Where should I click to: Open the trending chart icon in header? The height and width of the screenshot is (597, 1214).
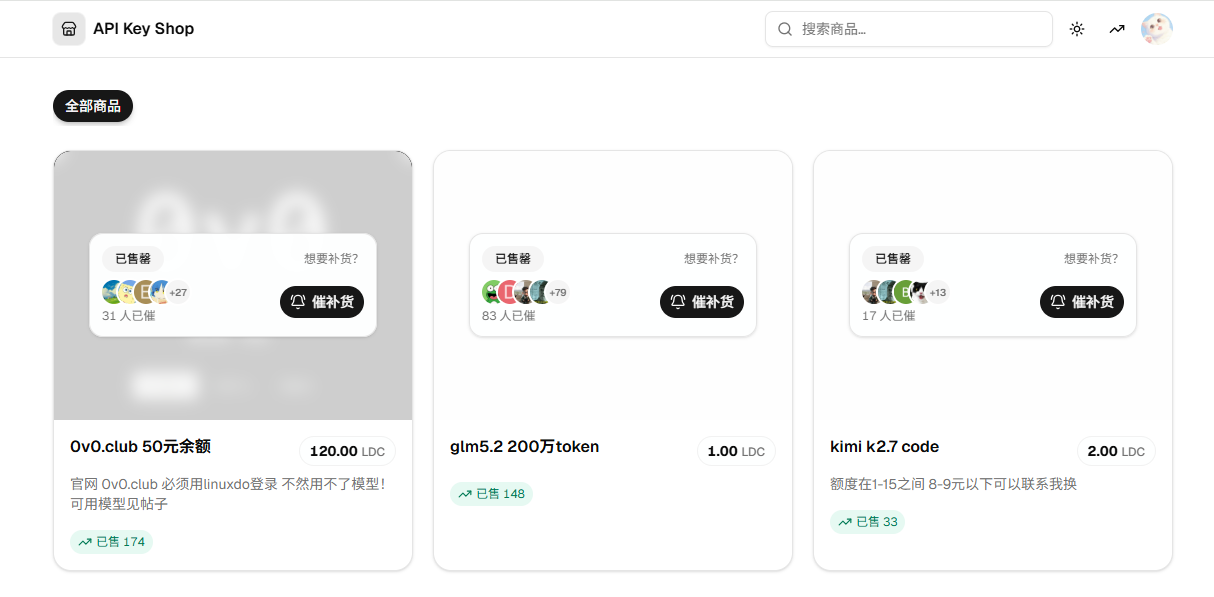1117,29
